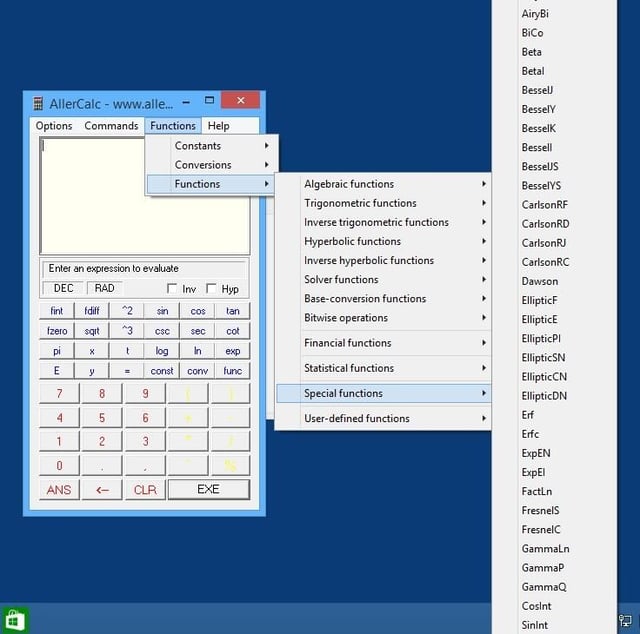Expand Algebraic functions submenu
This screenshot has height=634, width=640.
383,184
